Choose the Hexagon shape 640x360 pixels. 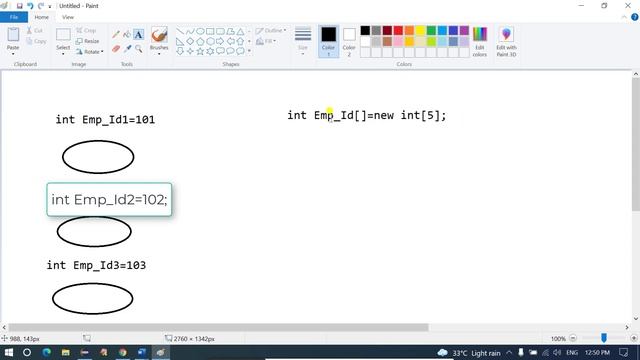[x=210, y=41]
